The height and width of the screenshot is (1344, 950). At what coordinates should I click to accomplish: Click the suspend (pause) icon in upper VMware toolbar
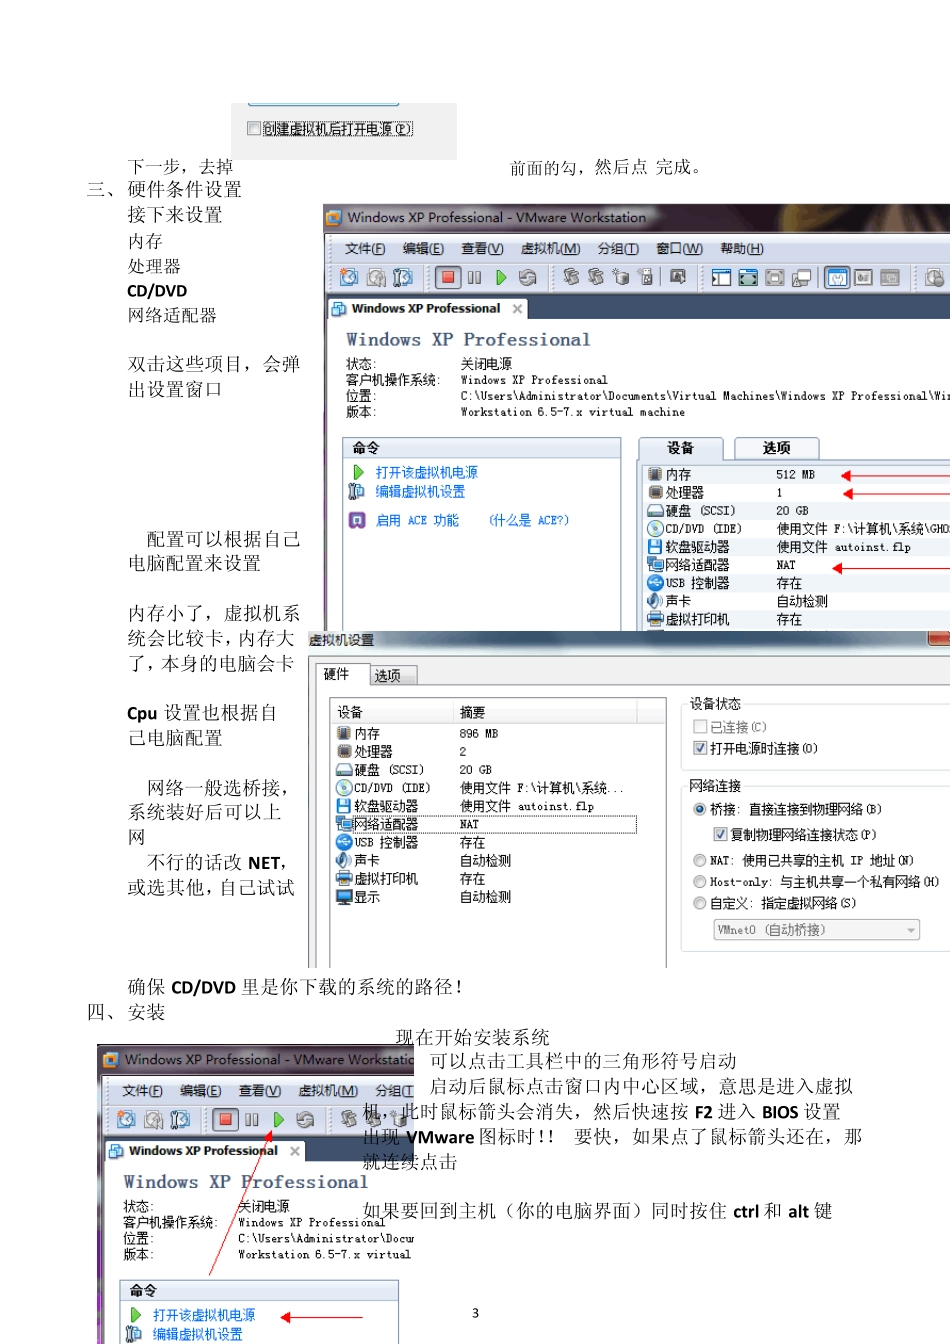point(474,277)
